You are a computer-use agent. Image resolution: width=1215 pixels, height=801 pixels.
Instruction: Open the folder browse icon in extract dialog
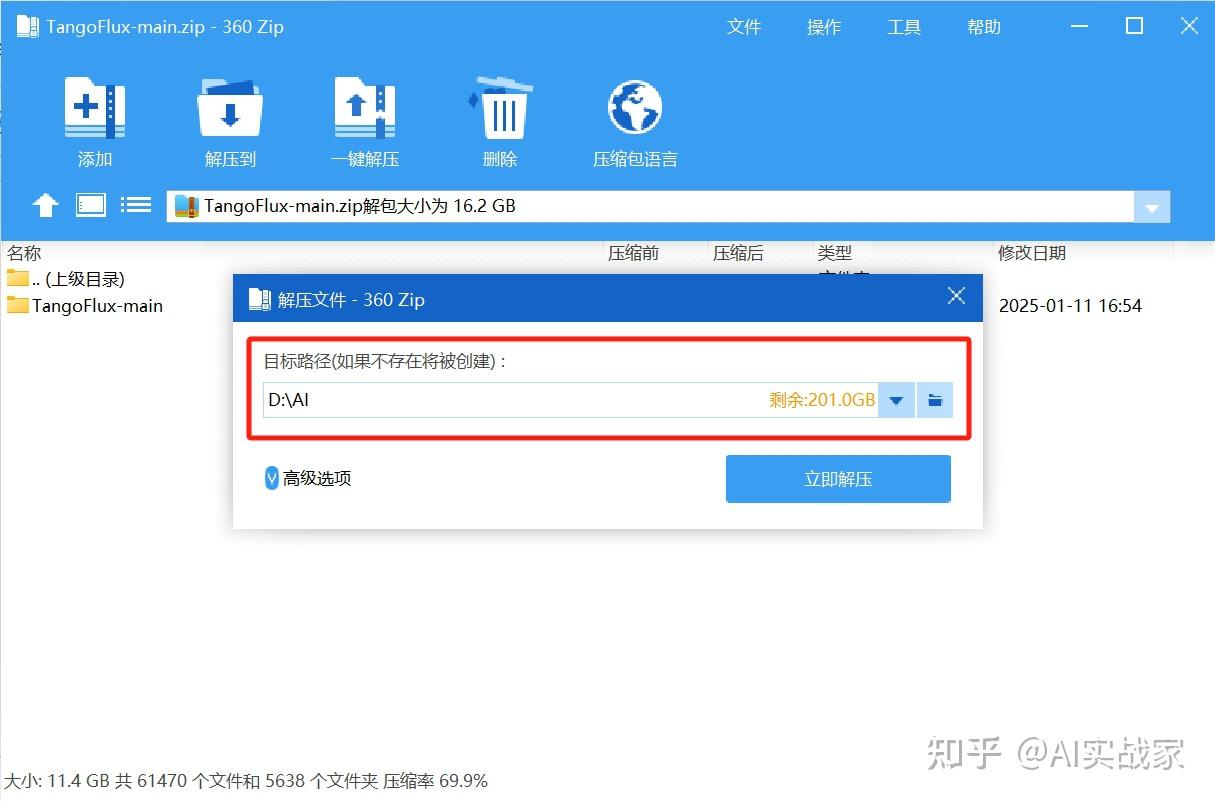(934, 399)
